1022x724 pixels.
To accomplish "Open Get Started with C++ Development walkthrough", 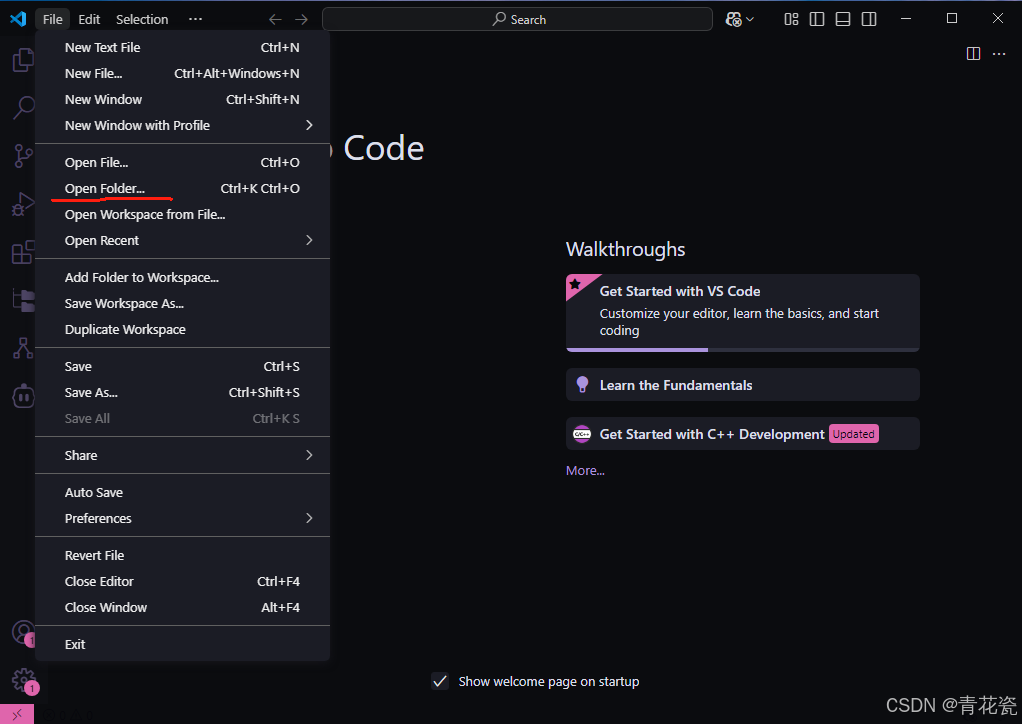I will click(742, 434).
